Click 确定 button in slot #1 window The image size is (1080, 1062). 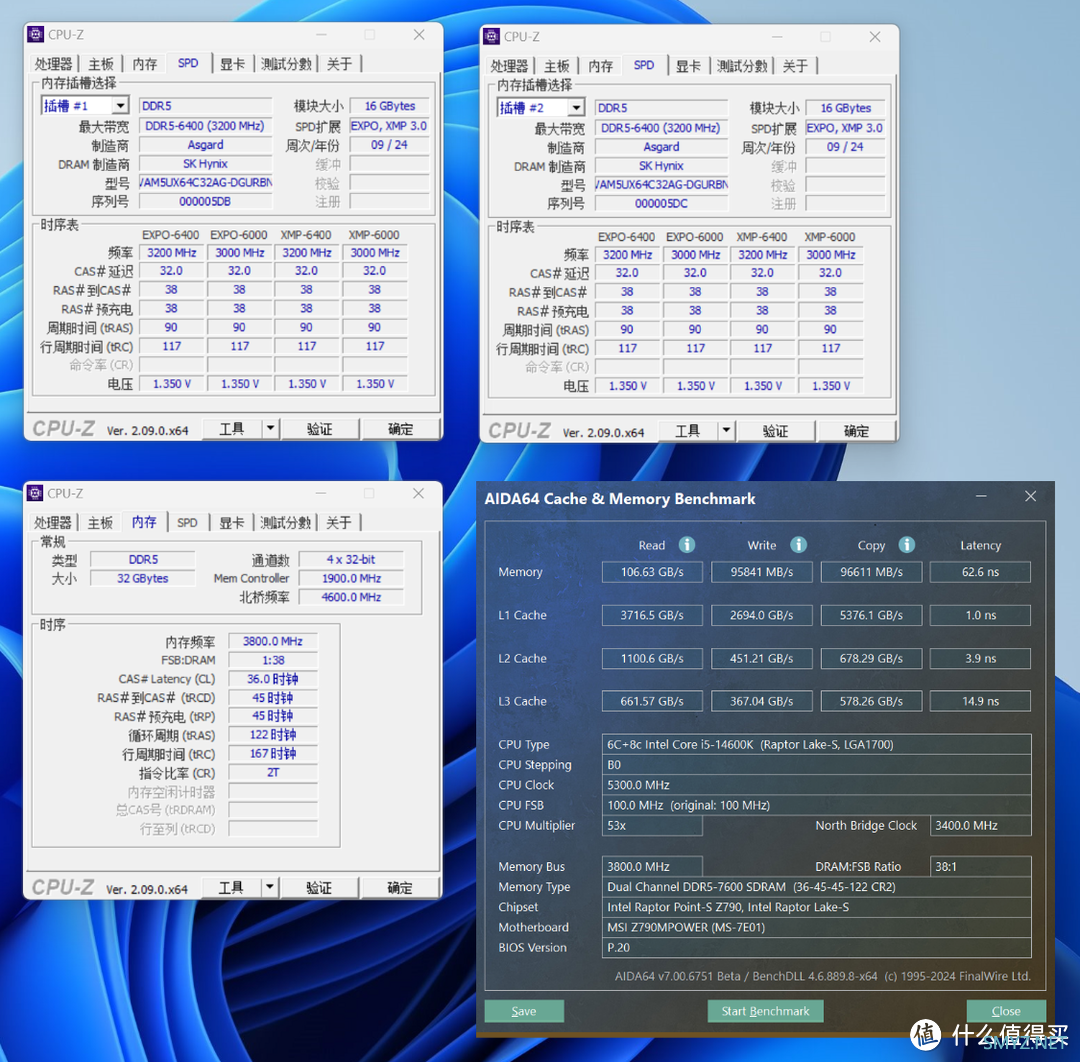pyautogui.click(x=400, y=428)
